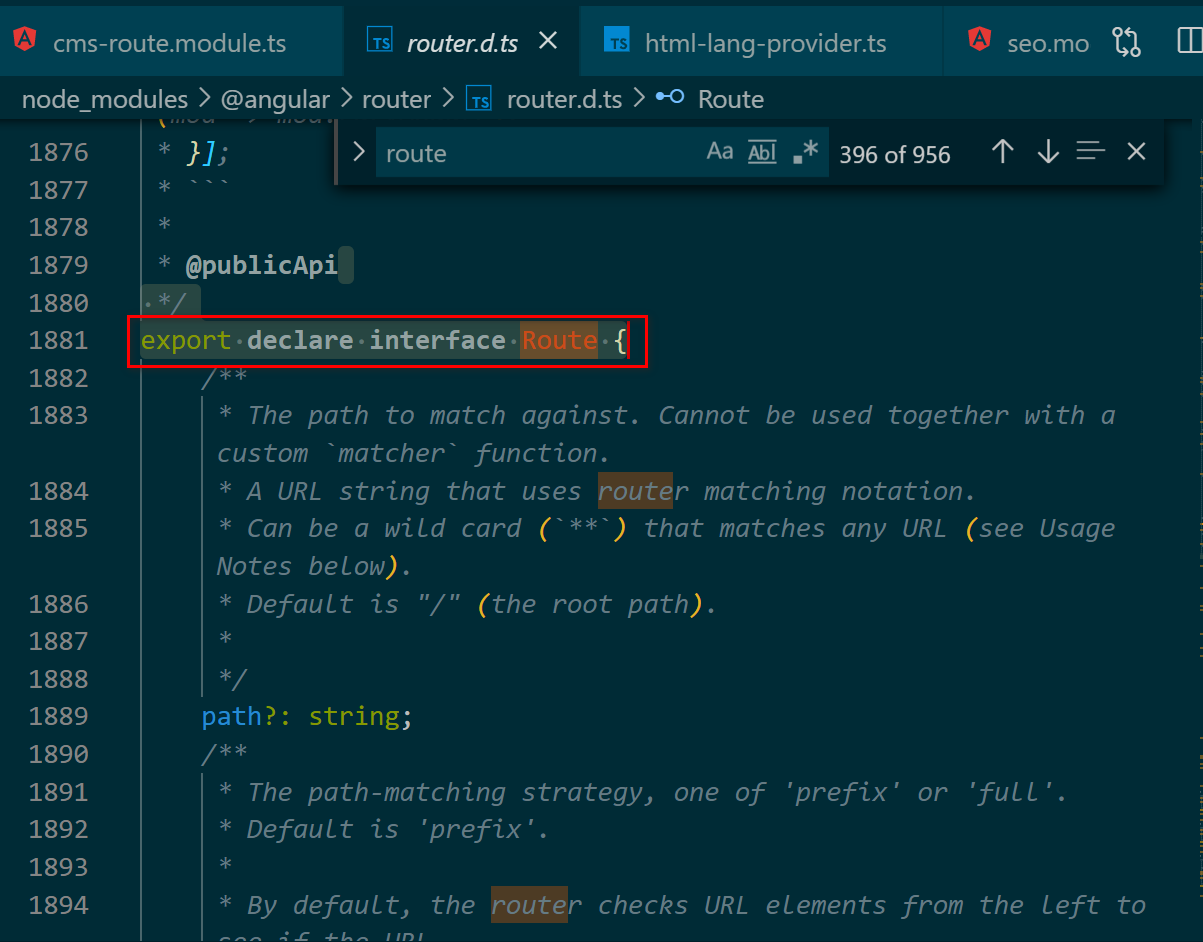Close the router.d.ts tab
Image resolution: width=1203 pixels, height=942 pixels.
[548, 41]
